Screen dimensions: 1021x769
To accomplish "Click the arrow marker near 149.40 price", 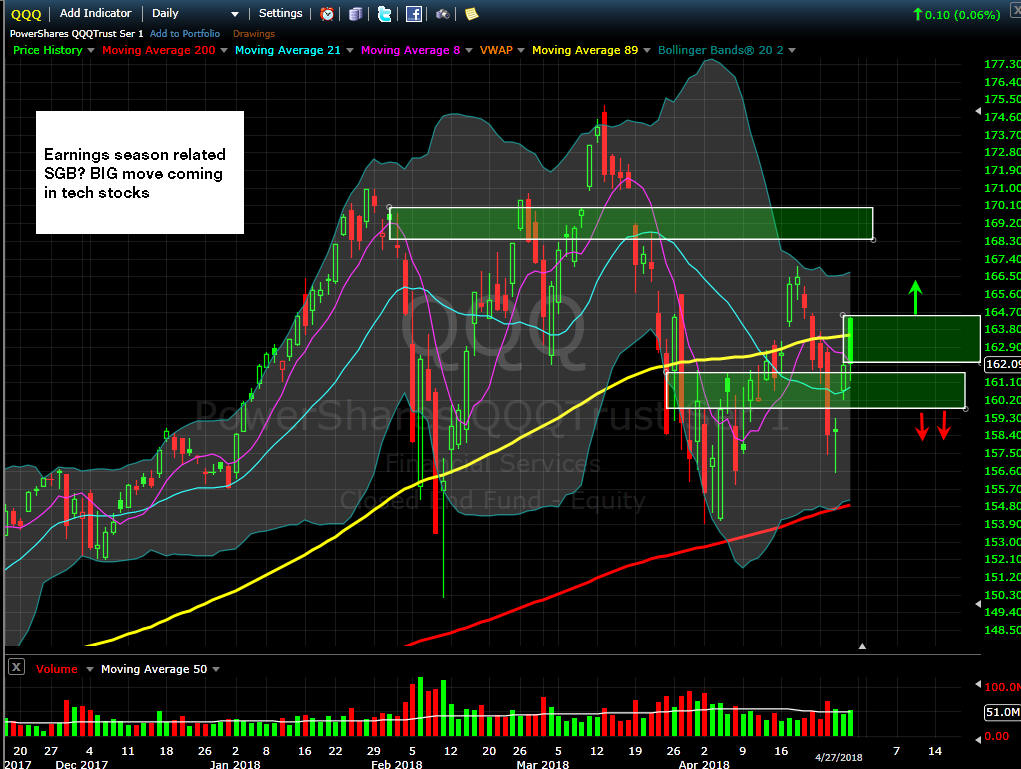I will (x=978, y=604).
